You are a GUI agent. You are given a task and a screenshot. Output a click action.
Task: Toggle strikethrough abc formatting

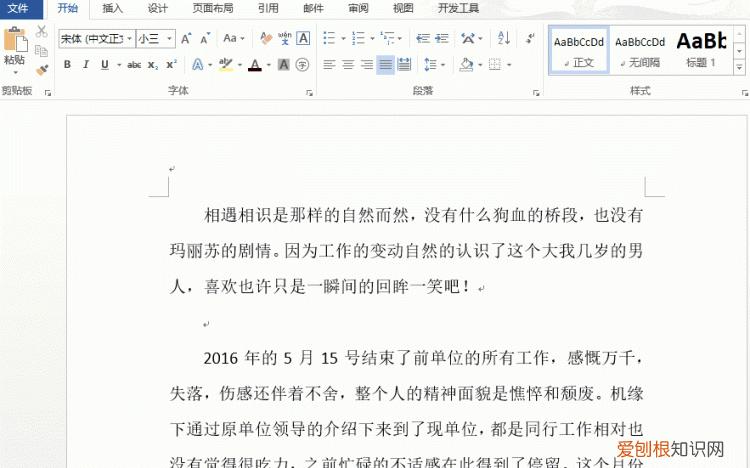point(134,65)
